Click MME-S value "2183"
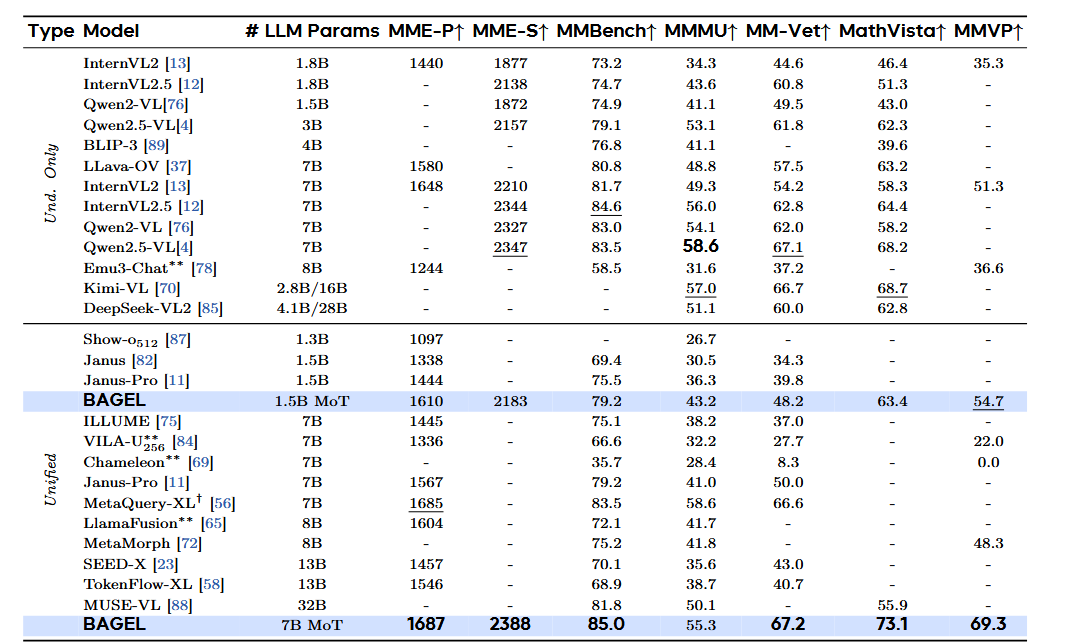 tap(511, 401)
